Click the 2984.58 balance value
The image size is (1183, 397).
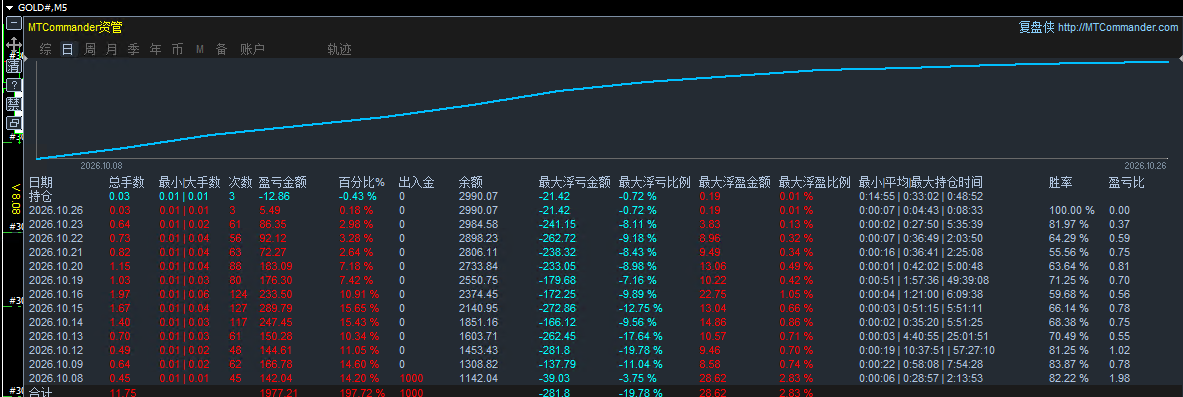[x=478, y=224]
